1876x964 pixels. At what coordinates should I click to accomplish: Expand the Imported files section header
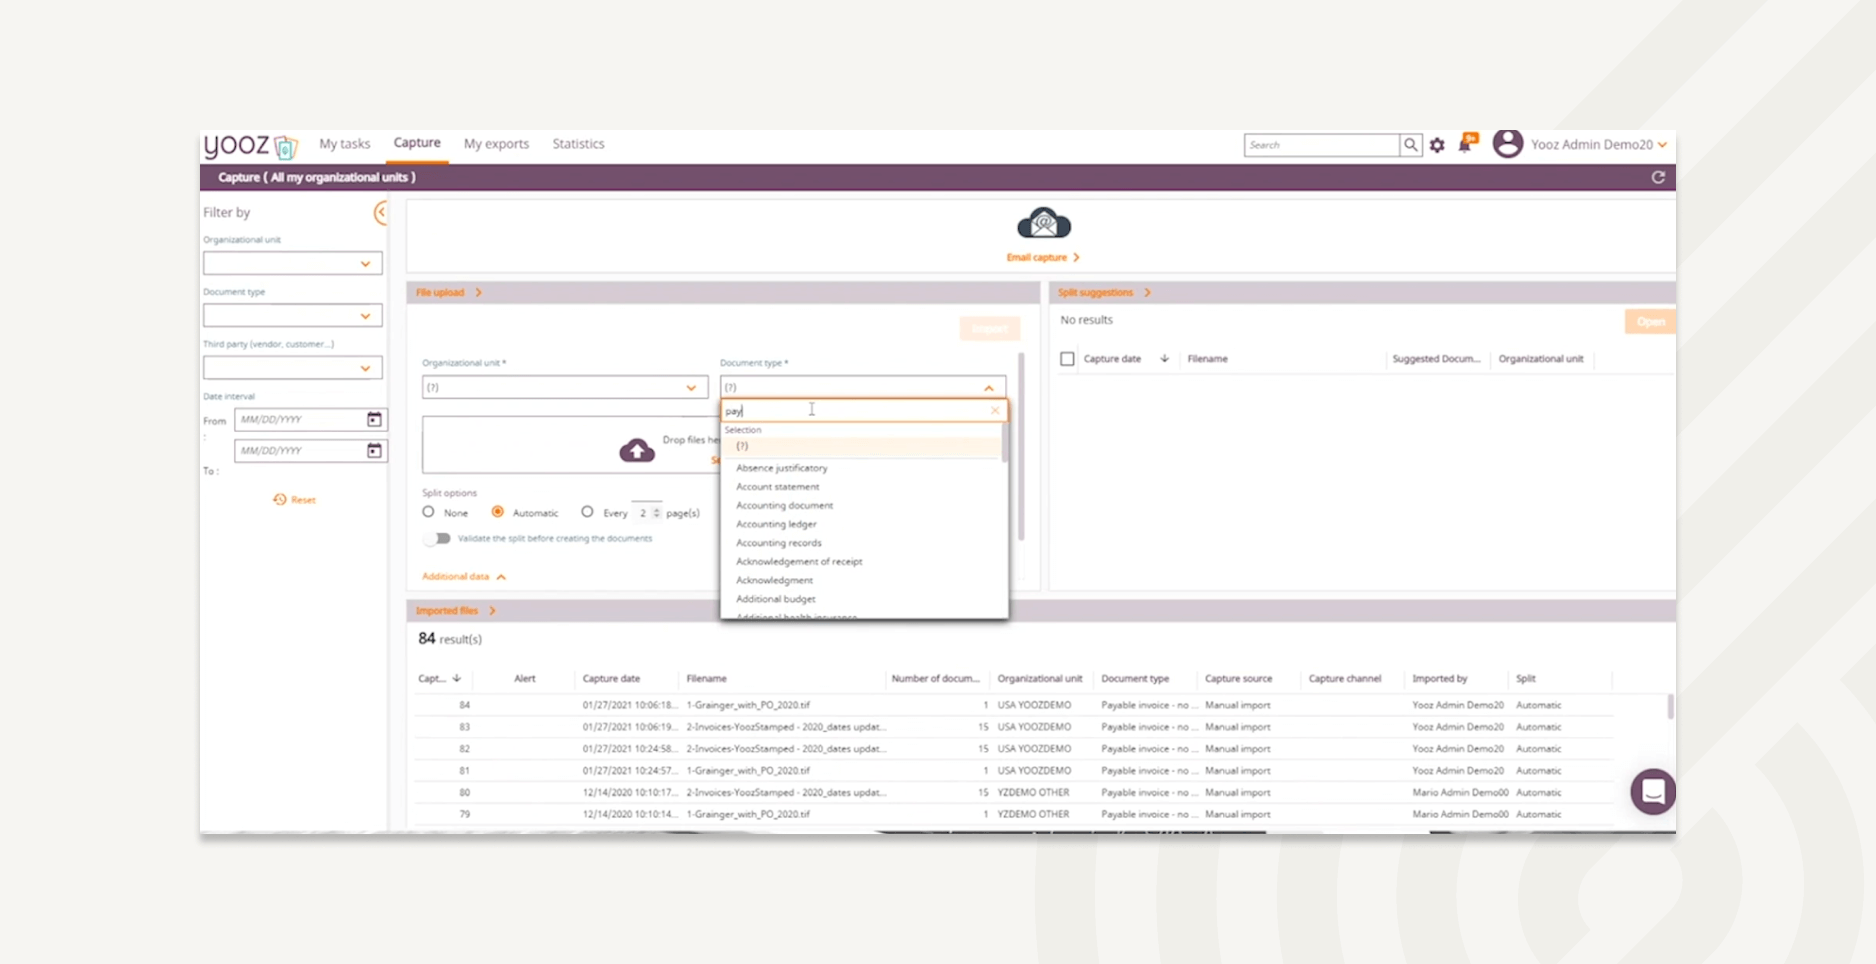click(456, 611)
